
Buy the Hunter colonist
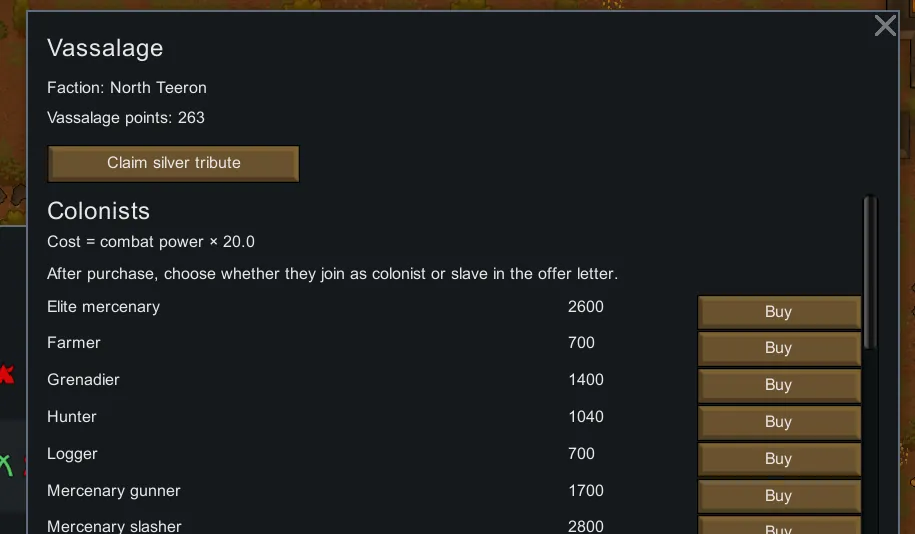click(x=778, y=422)
